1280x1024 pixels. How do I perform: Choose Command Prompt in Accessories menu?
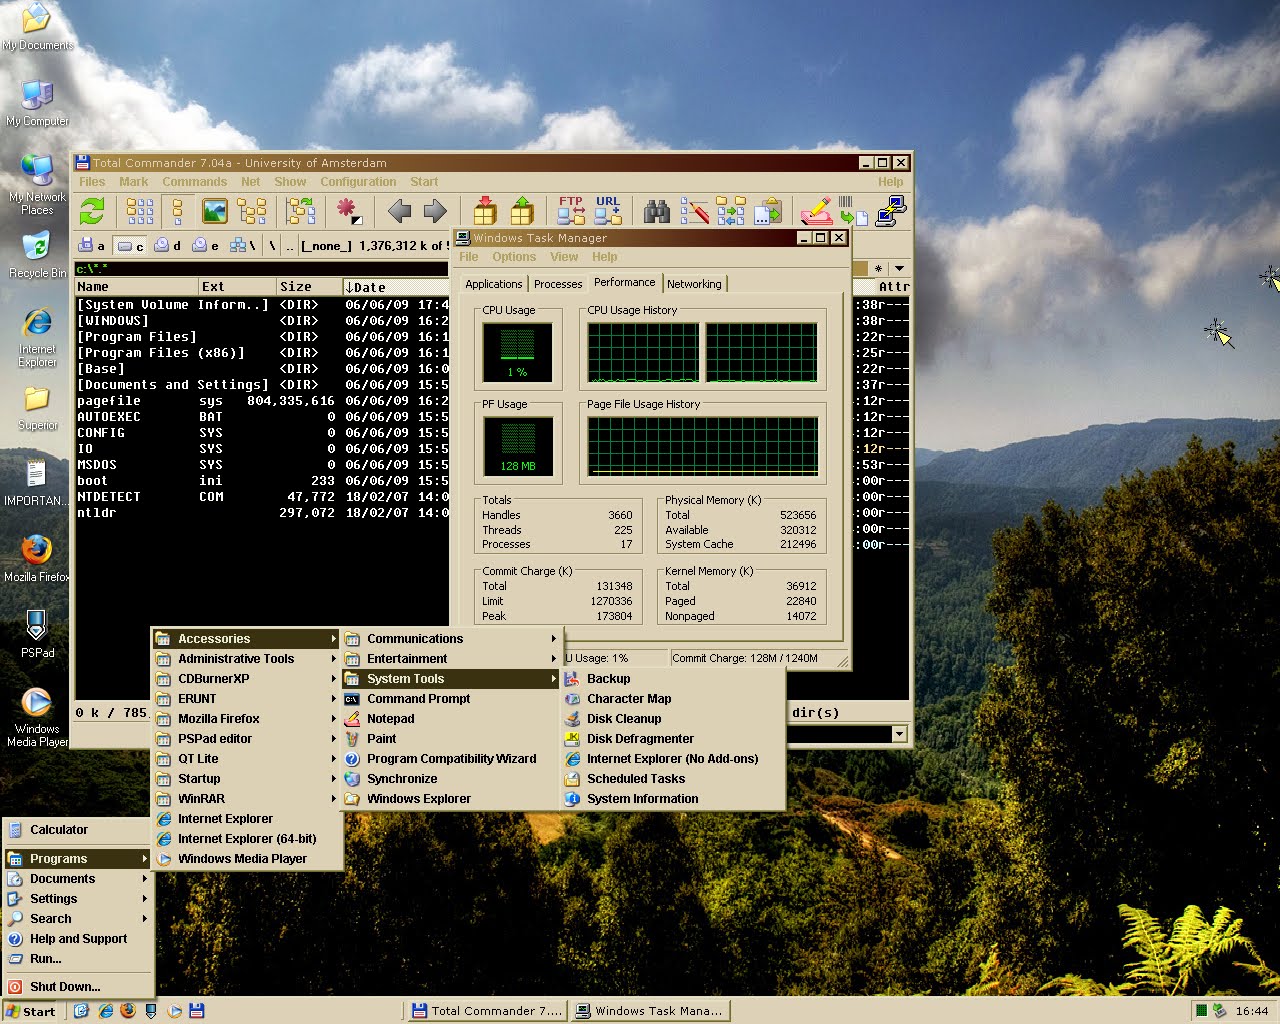coord(452,699)
